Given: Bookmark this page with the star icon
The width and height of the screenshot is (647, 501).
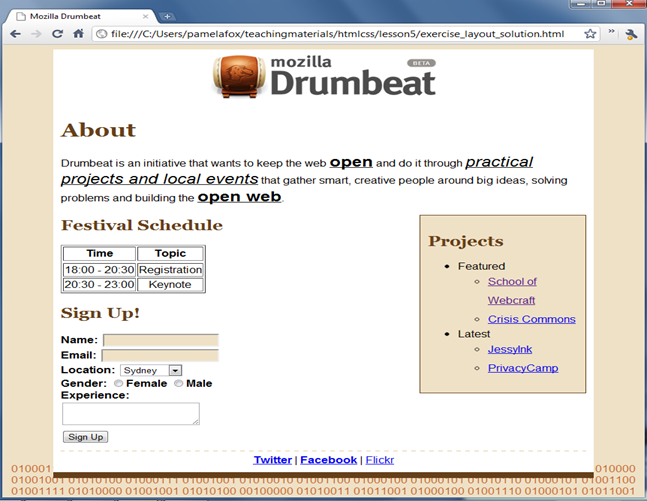Looking at the screenshot, I should tap(590, 34).
